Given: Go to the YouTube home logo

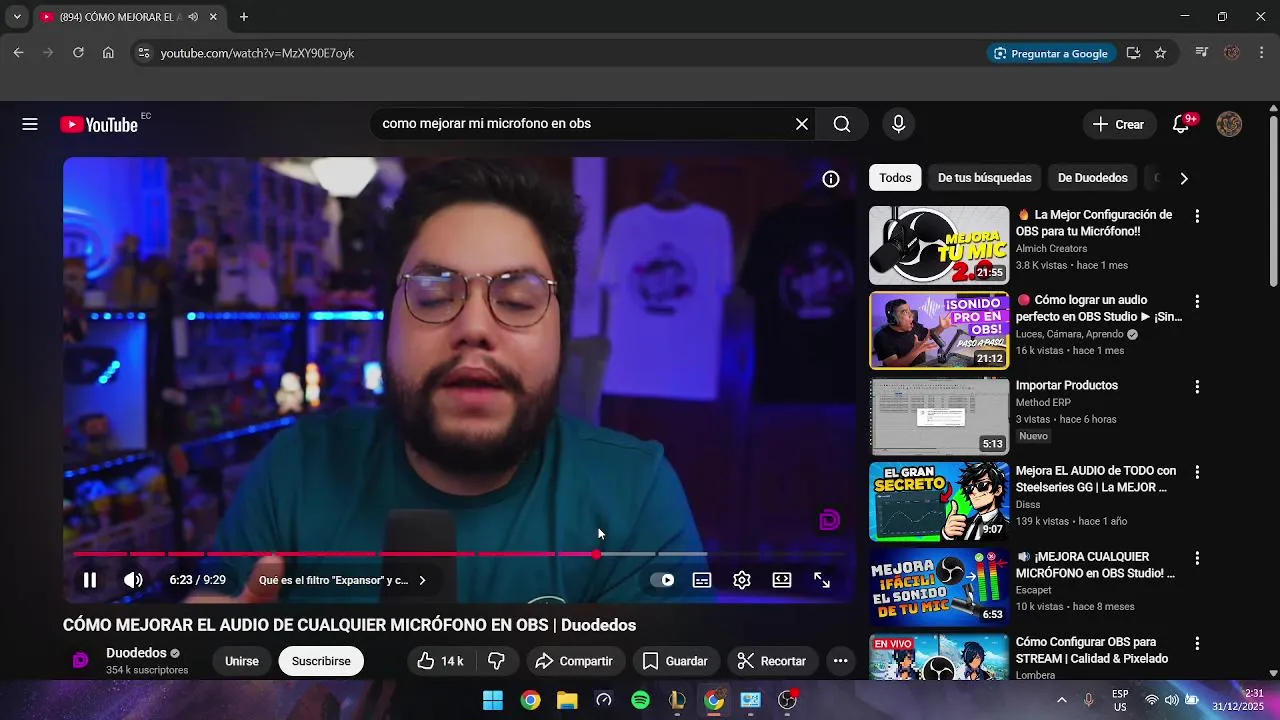Looking at the screenshot, I should (x=99, y=124).
